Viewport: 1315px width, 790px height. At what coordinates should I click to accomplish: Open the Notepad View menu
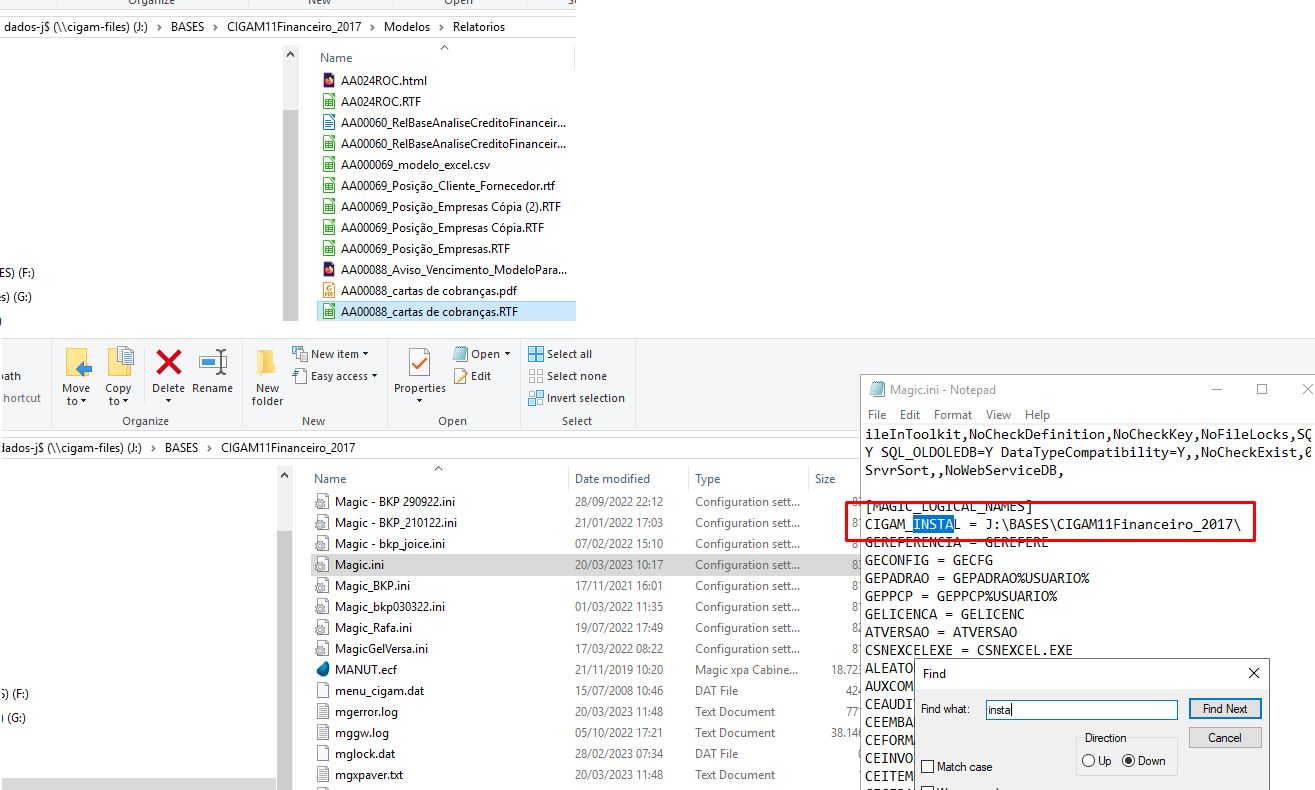point(998,414)
